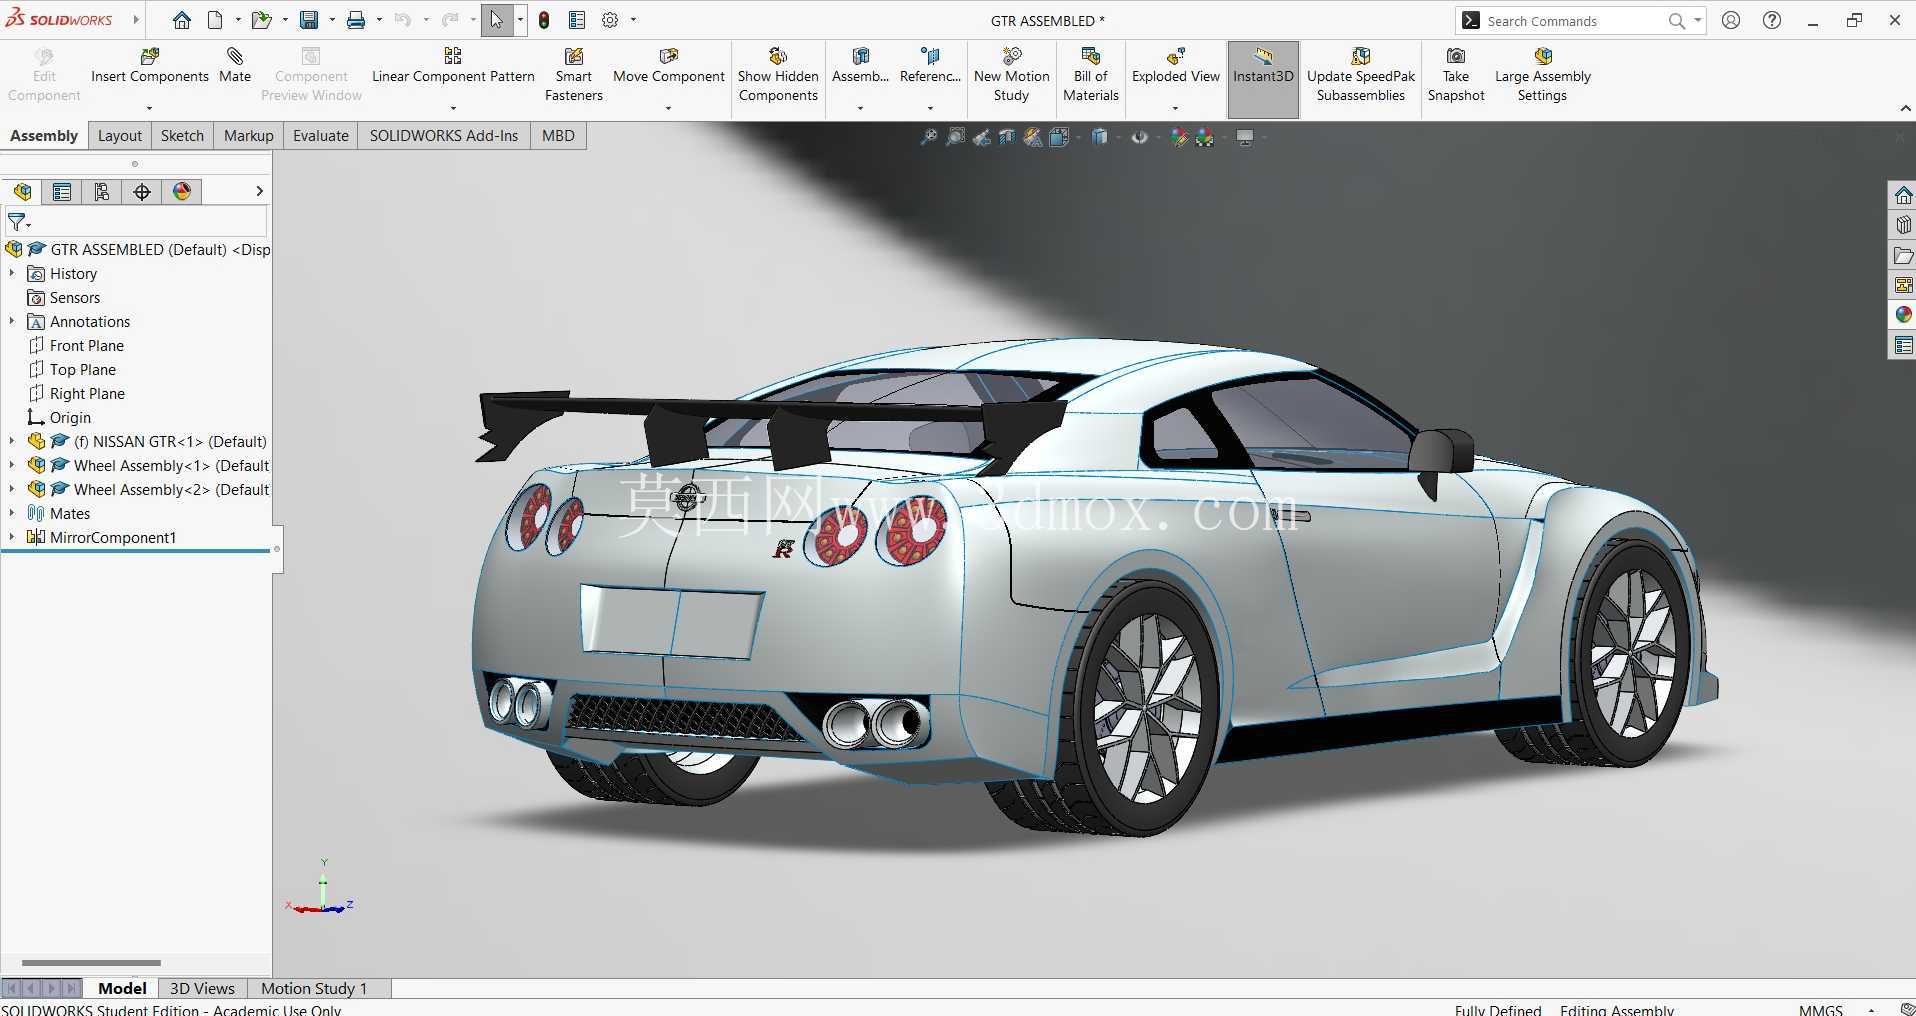Viewport: 1916px width, 1016px height.
Task: Expand the History tree node
Action: (12, 273)
